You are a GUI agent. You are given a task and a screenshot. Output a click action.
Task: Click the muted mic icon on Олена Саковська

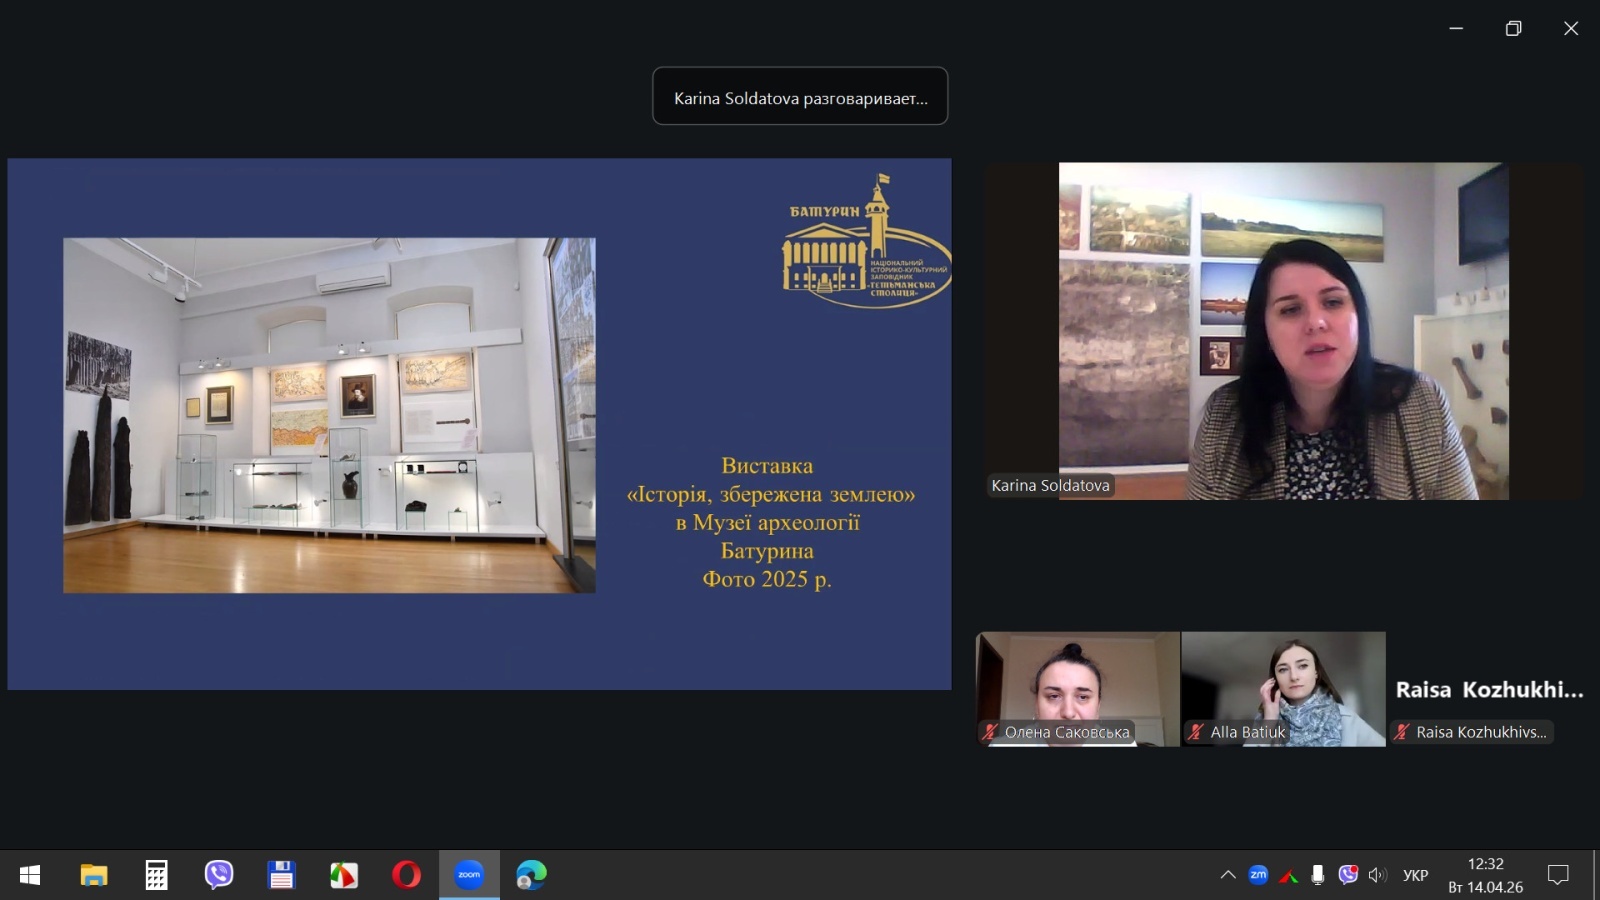click(x=990, y=732)
